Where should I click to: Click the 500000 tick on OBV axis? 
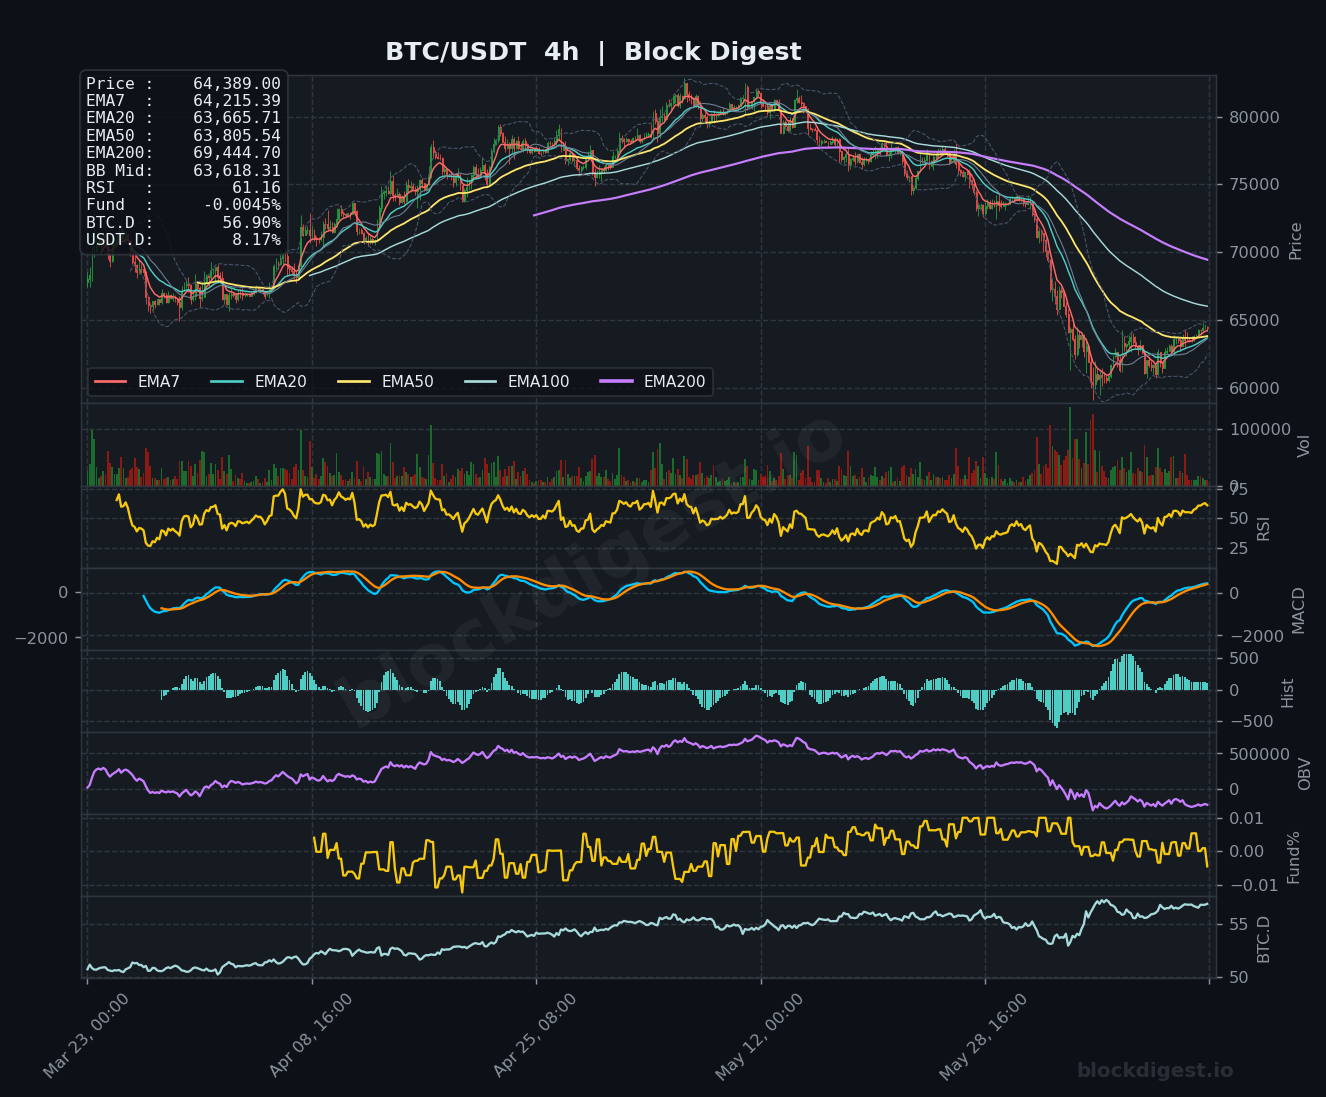(x=1258, y=754)
